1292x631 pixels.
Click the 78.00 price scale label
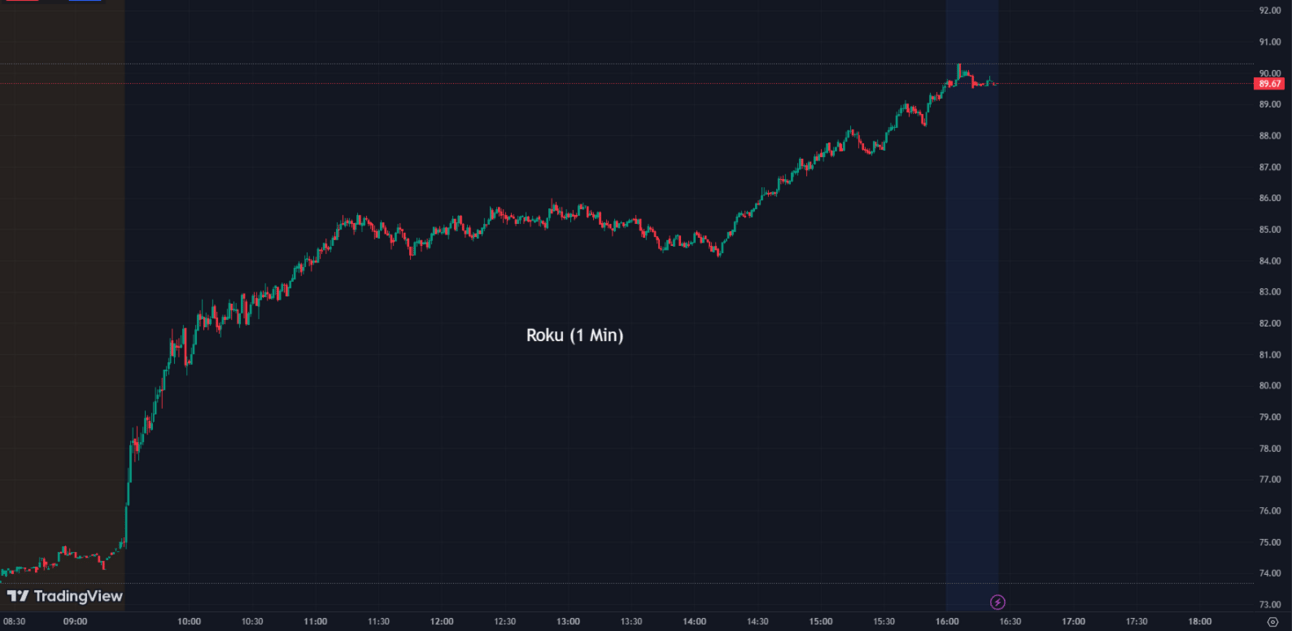[1270, 448]
